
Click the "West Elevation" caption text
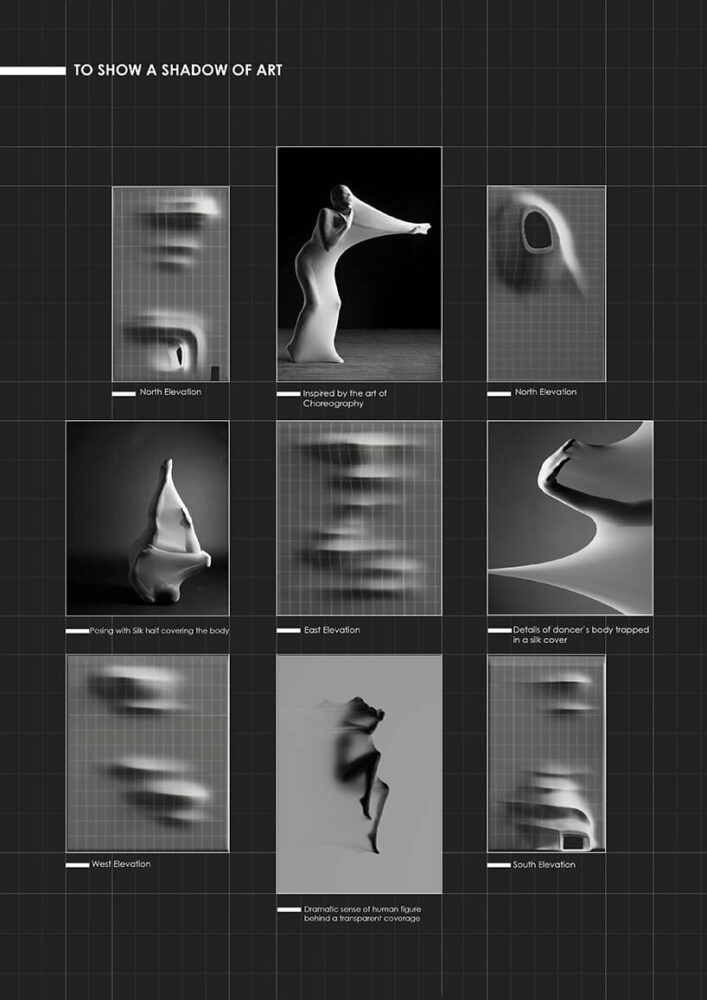[x=120, y=864]
